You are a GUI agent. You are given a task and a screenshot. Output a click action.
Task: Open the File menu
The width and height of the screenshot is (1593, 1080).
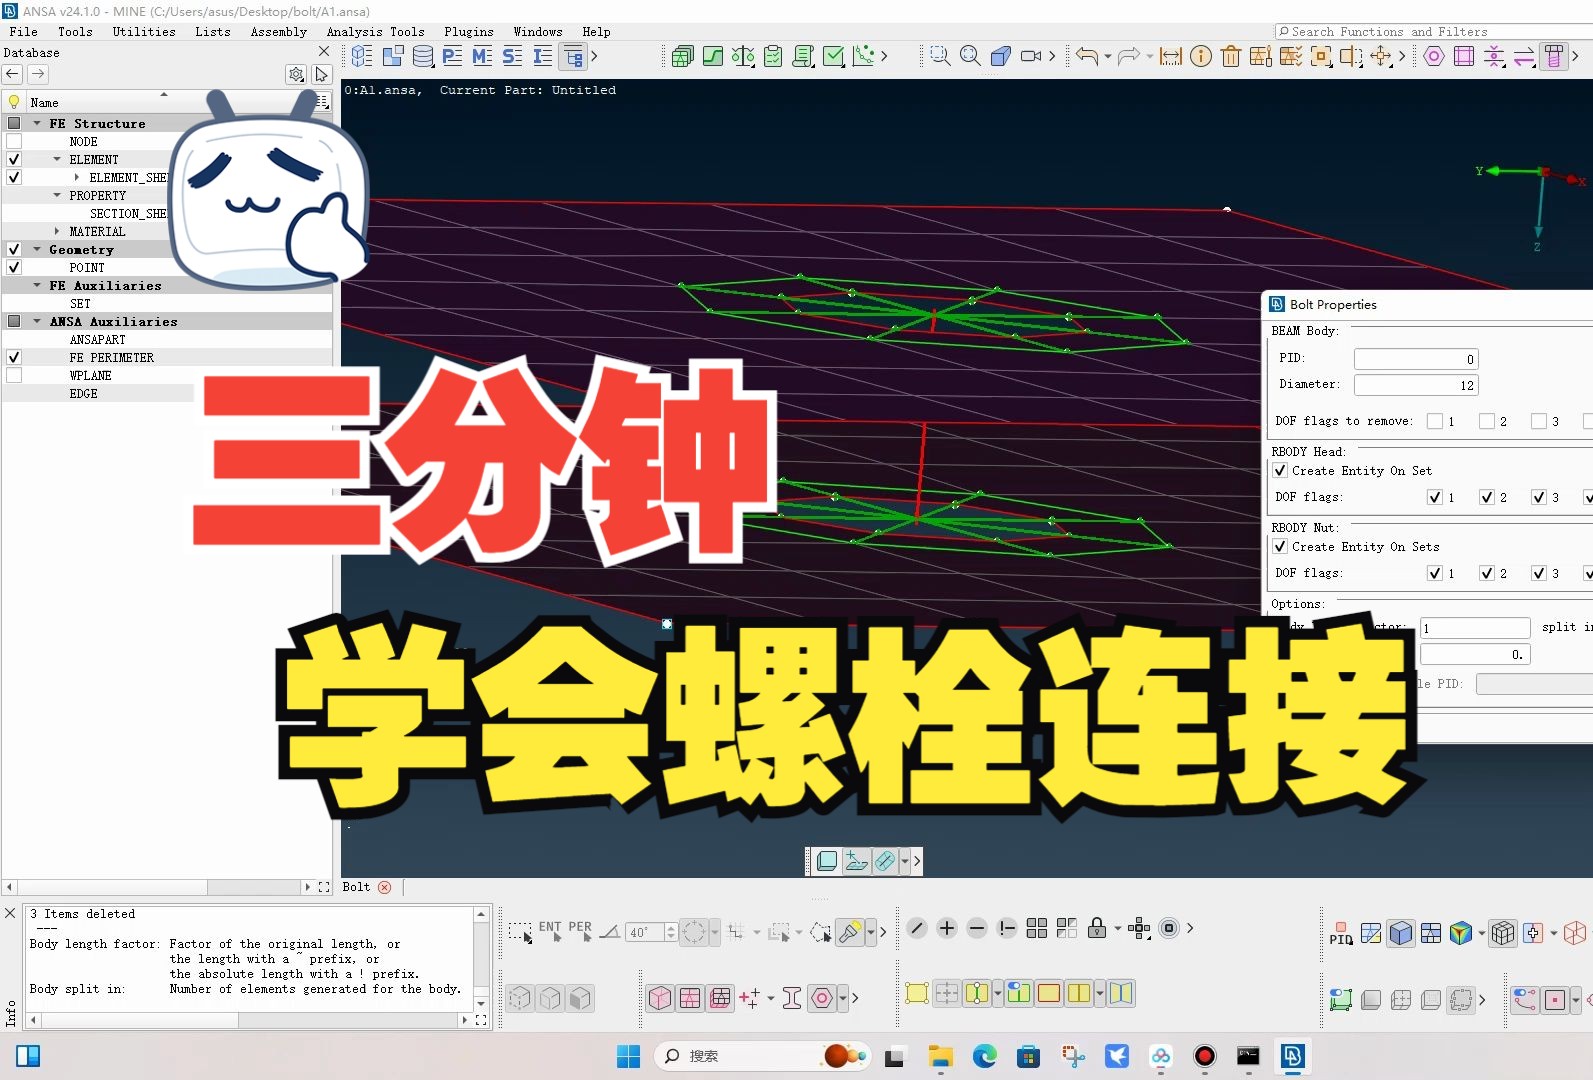point(23,32)
